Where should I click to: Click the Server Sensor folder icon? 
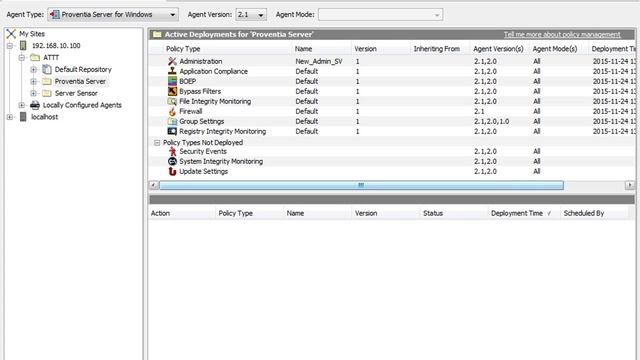click(x=47, y=93)
